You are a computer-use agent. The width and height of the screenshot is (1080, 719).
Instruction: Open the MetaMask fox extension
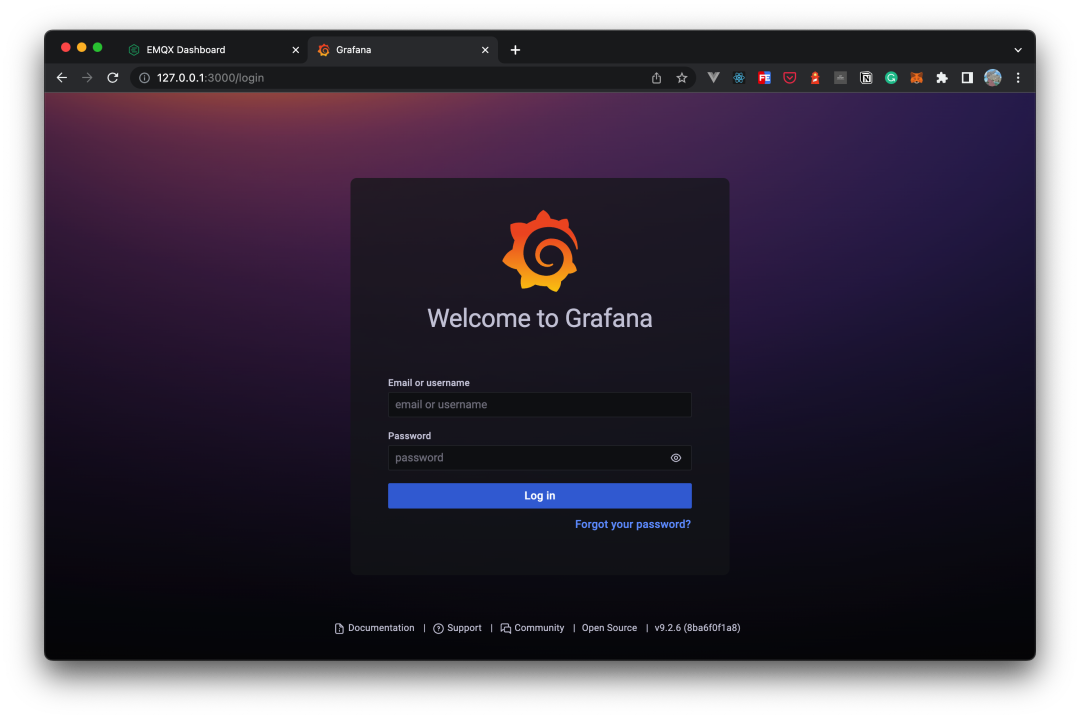click(x=916, y=78)
